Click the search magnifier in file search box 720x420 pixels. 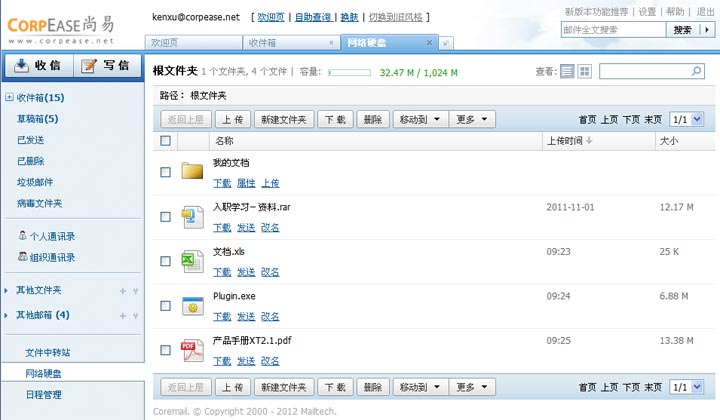click(695, 72)
